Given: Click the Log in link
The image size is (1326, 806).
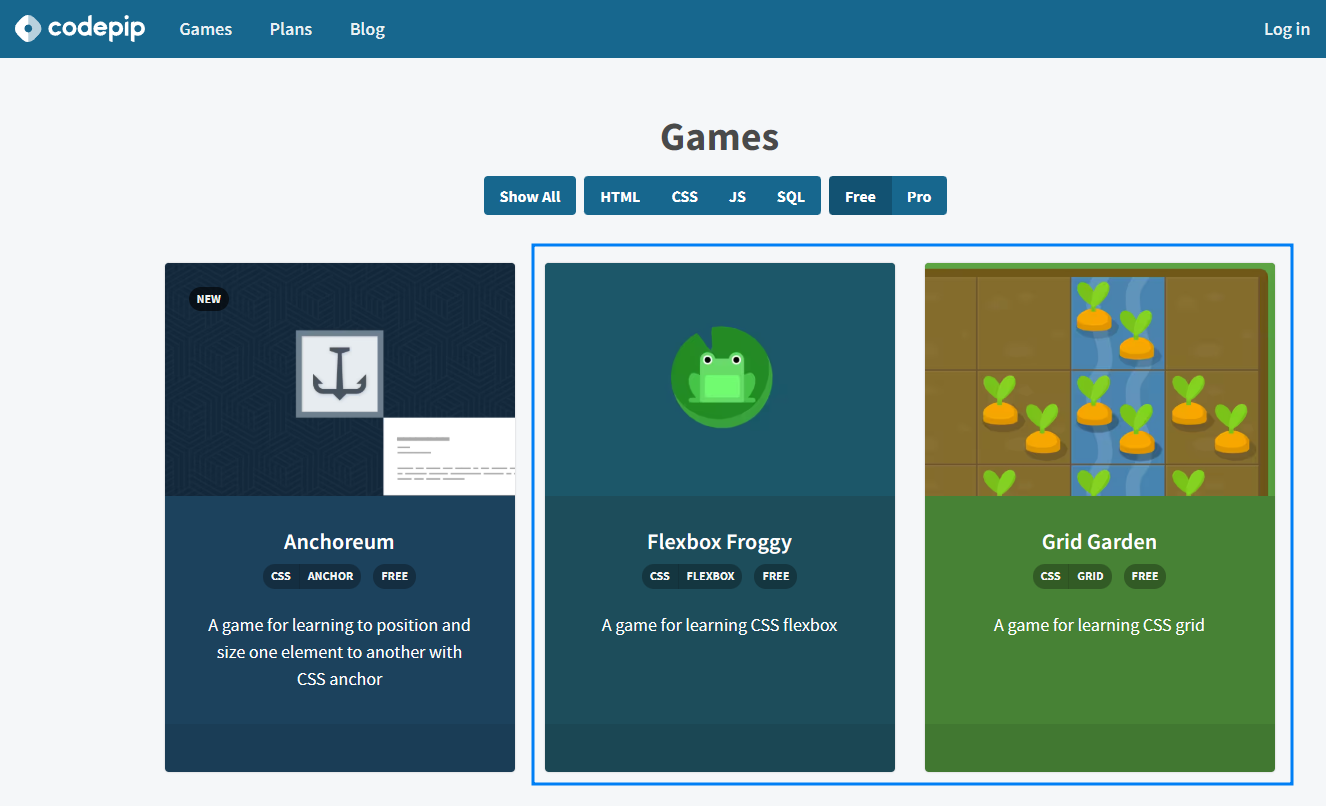Looking at the screenshot, I should [x=1287, y=29].
